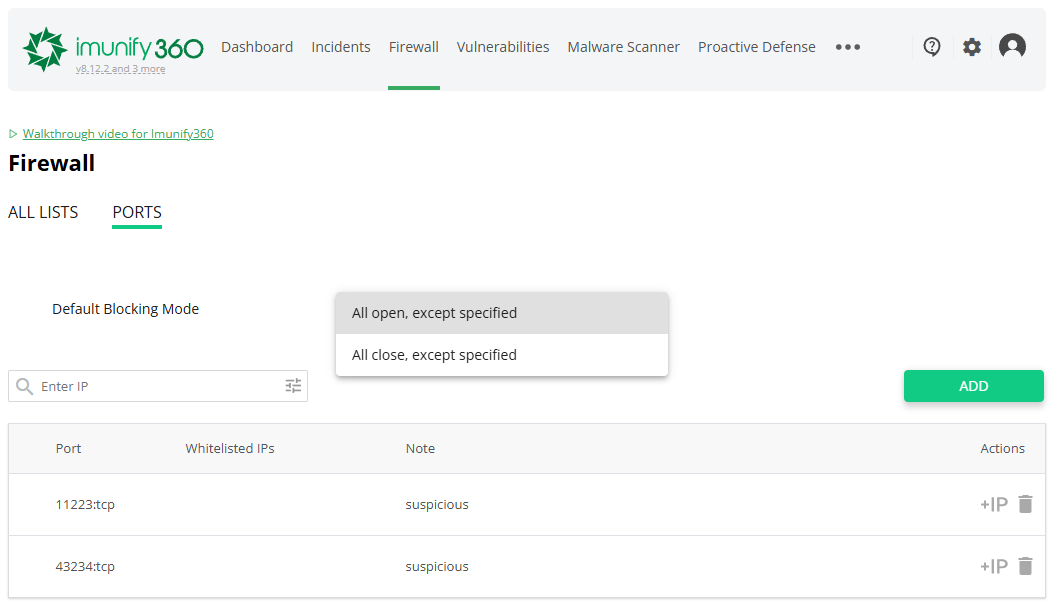This screenshot has width=1055, height=613.
Task: Open the user profile avatar
Action: [x=1012, y=47]
